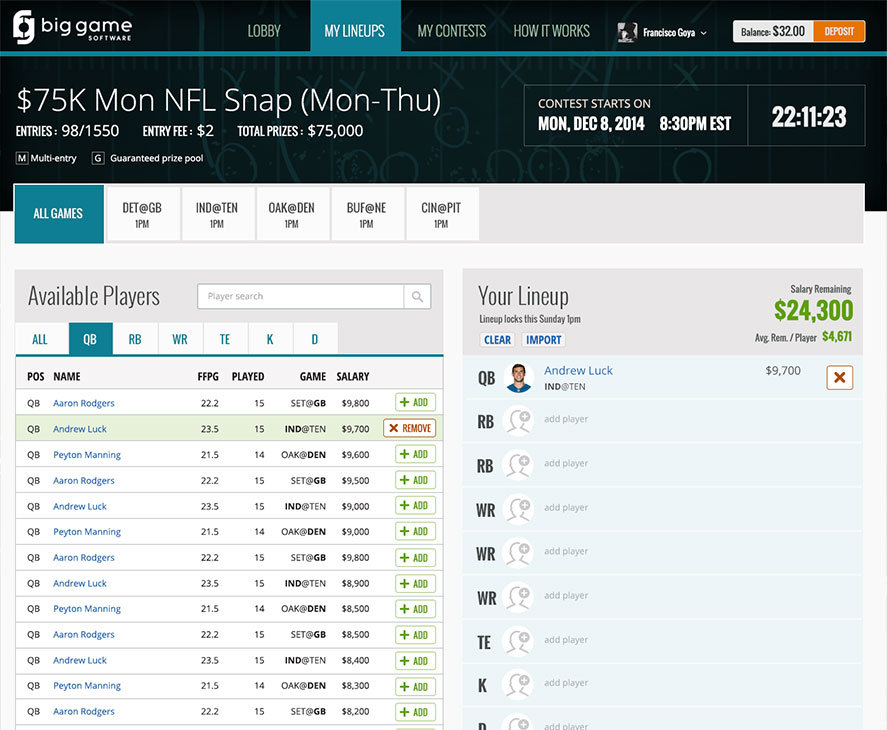
Task: Click the add-player icon in second WR slot
Action: point(519,553)
